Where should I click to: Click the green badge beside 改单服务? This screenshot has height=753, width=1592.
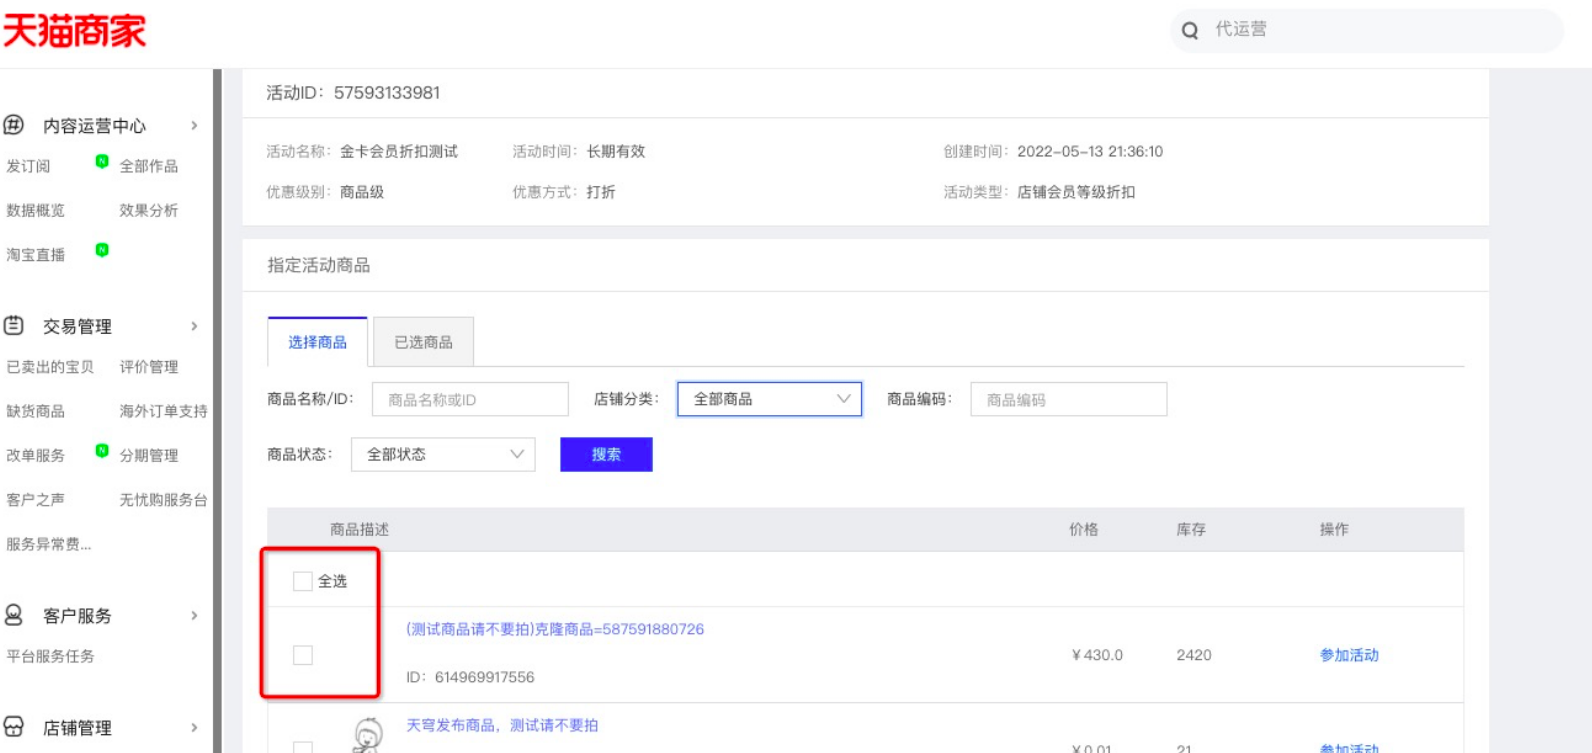tap(102, 450)
